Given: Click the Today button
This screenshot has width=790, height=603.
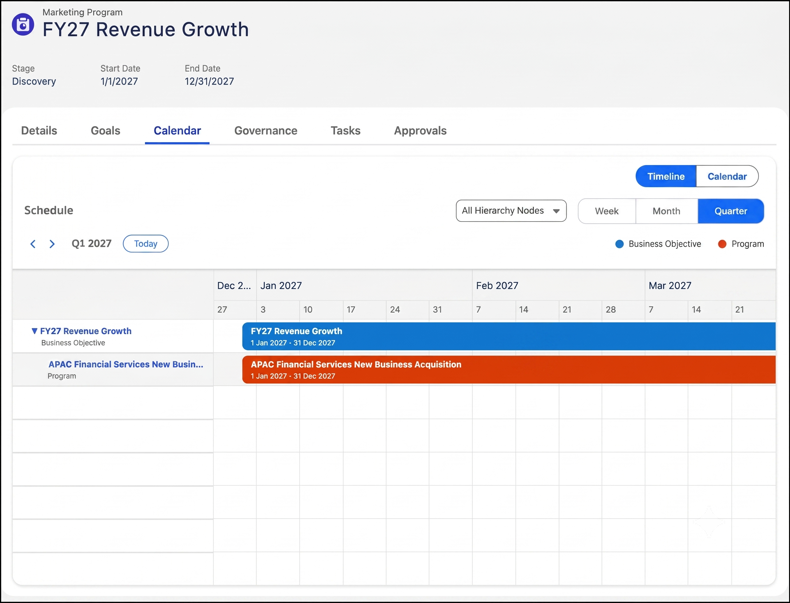Looking at the screenshot, I should (x=146, y=244).
